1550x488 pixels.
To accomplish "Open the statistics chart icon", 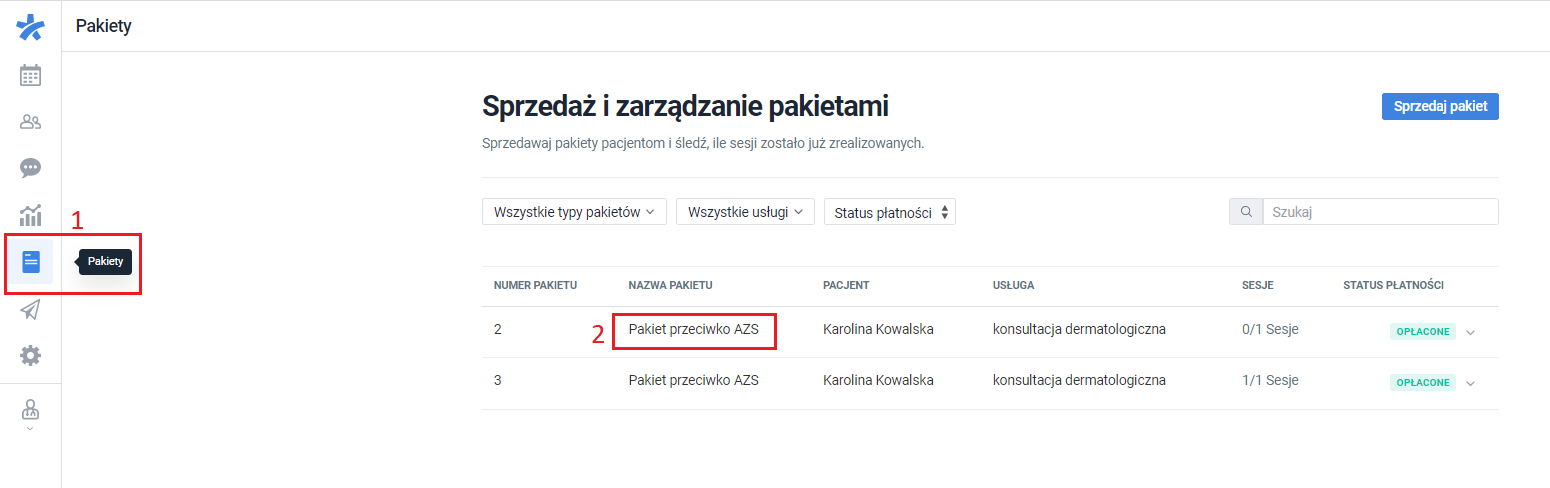I will [x=31, y=215].
